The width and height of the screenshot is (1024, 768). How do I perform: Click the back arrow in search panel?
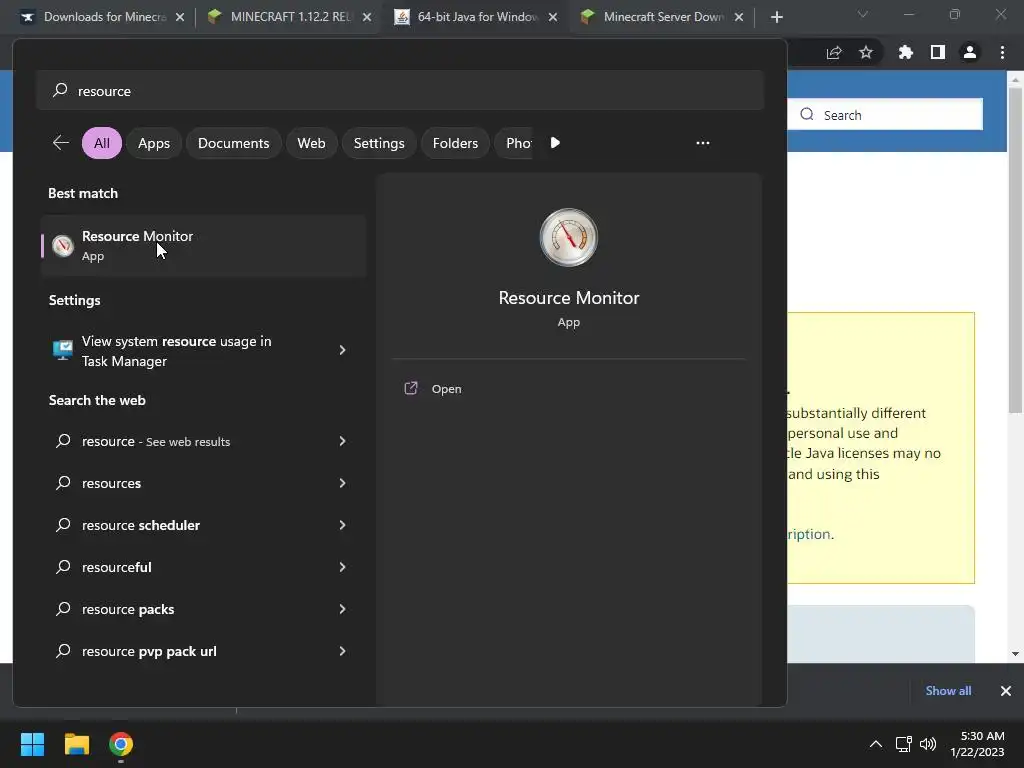point(61,143)
